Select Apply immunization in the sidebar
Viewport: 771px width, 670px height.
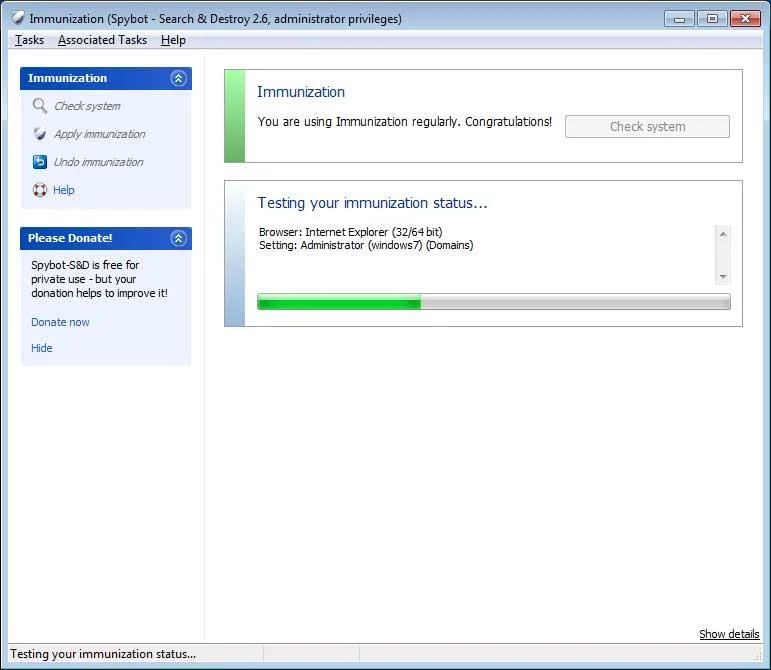pyautogui.click(x=100, y=134)
